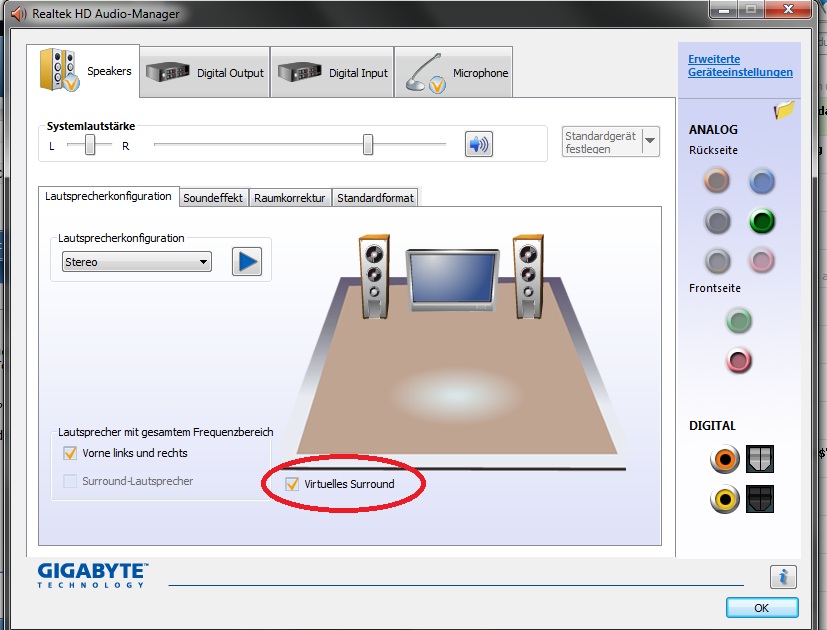
Task: Open the Raumkorrektur tab
Action: (290, 198)
